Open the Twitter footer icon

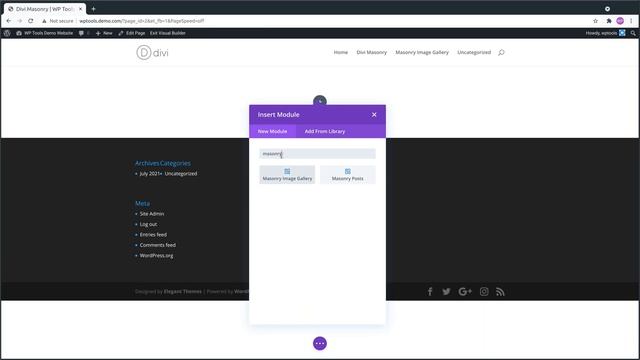[x=446, y=291]
